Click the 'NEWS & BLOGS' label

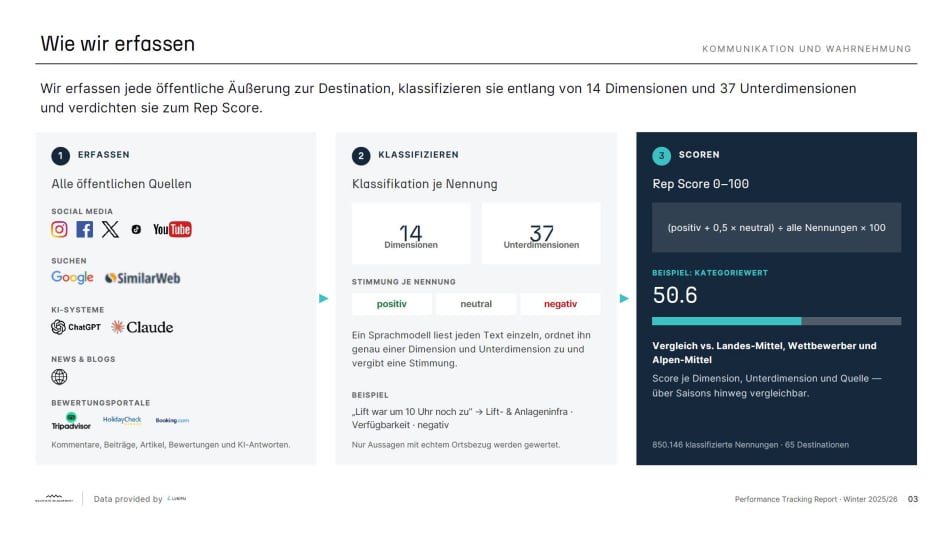coord(83,359)
